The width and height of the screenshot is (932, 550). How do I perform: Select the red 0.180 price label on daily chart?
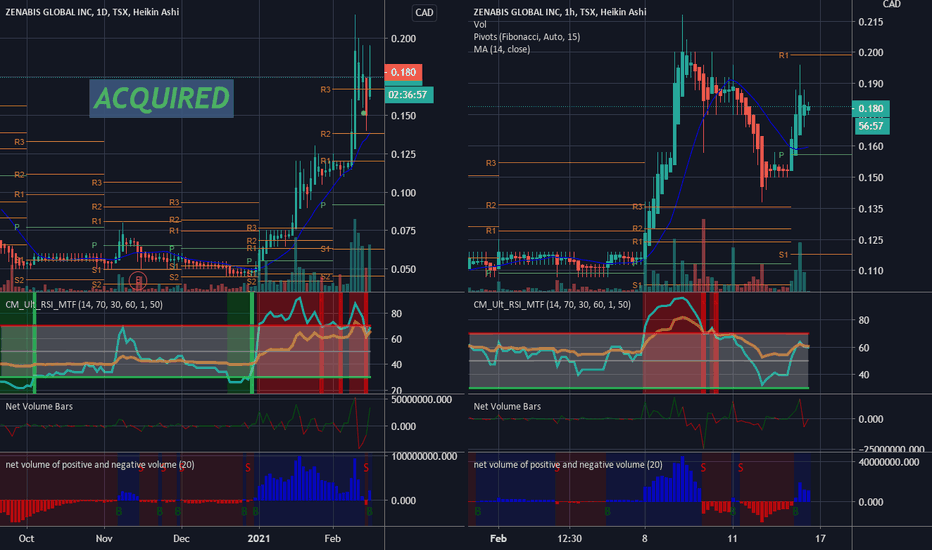pyautogui.click(x=404, y=72)
